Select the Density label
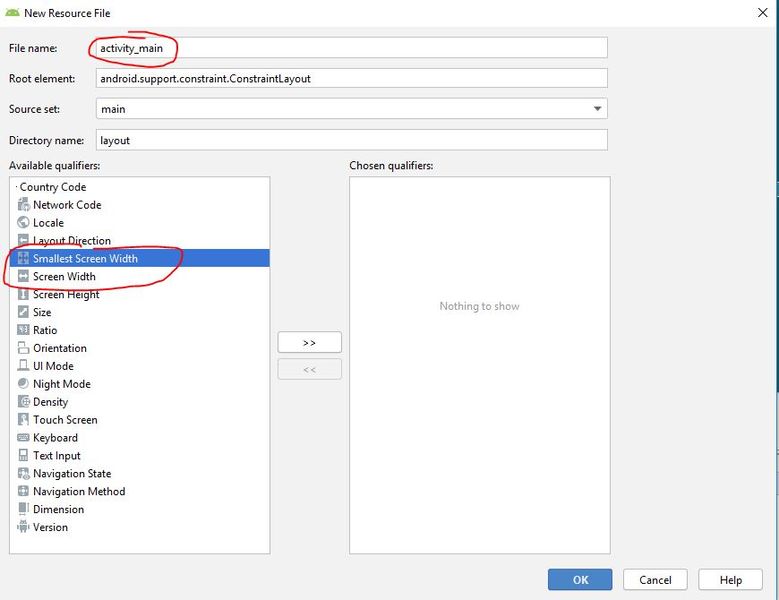 click(50, 402)
